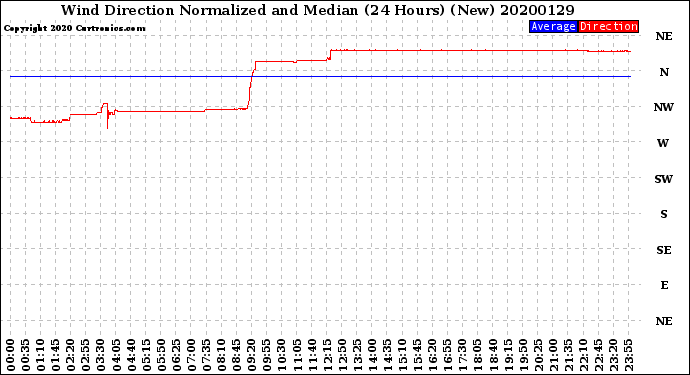
Task: Click the 09:20 time label
Action: click(252, 355)
